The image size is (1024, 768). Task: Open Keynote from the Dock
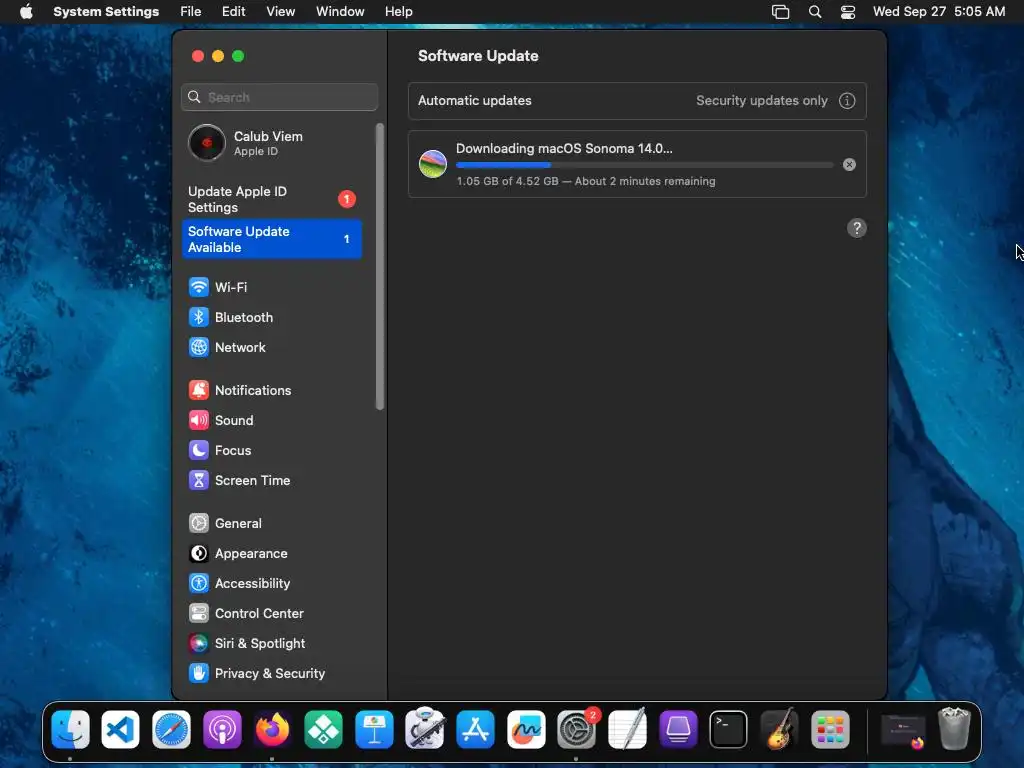click(x=374, y=729)
